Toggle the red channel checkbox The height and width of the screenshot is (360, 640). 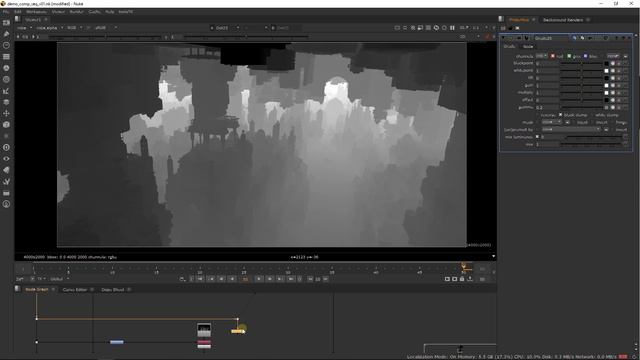553,56
